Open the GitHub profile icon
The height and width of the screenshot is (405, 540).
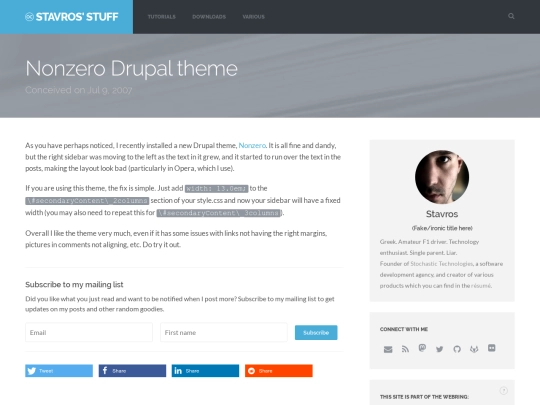tap(457, 349)
